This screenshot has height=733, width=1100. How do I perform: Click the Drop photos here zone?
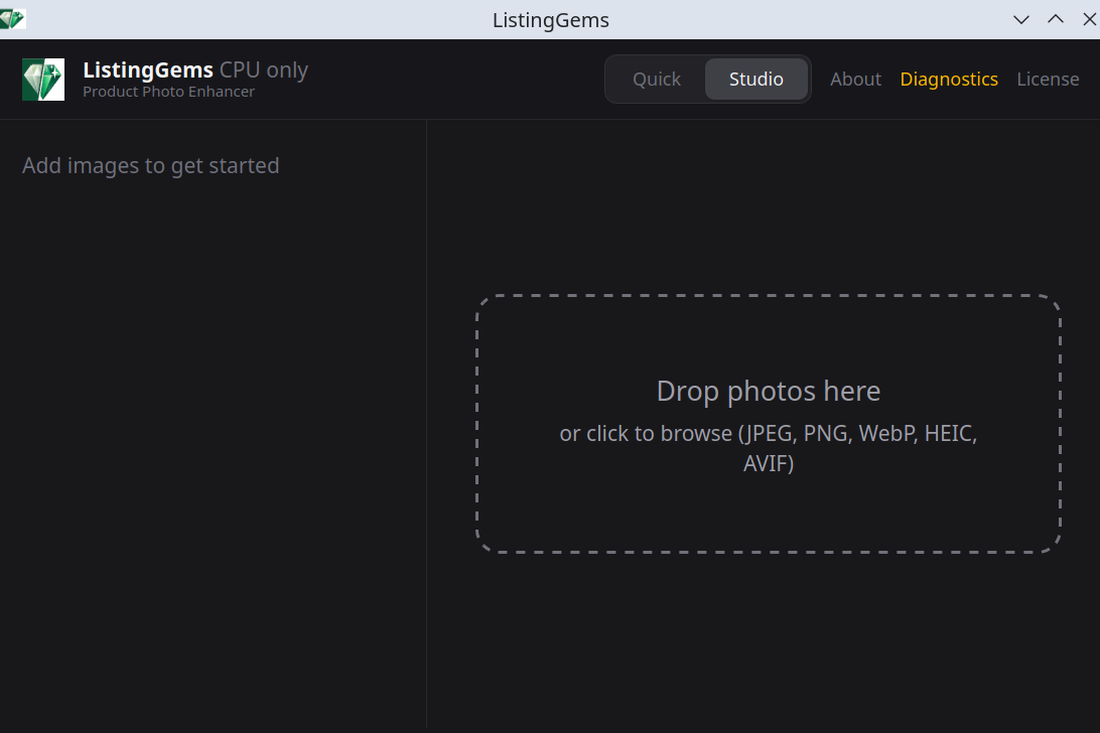768,424
